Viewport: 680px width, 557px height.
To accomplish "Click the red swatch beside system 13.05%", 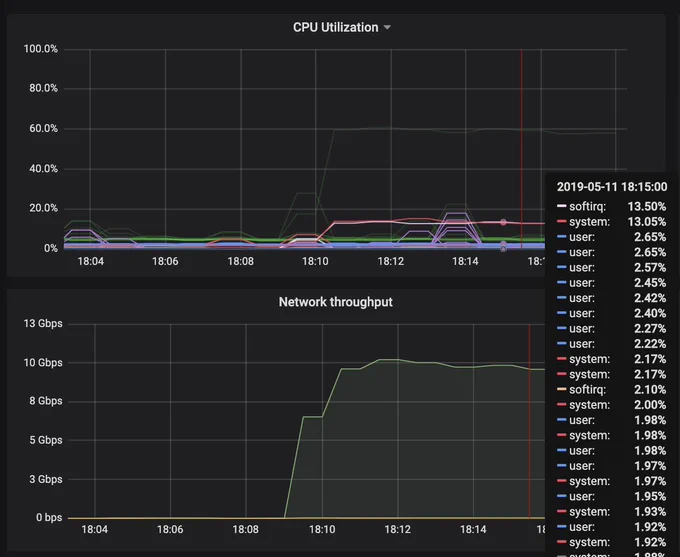I will pos(562,221).
